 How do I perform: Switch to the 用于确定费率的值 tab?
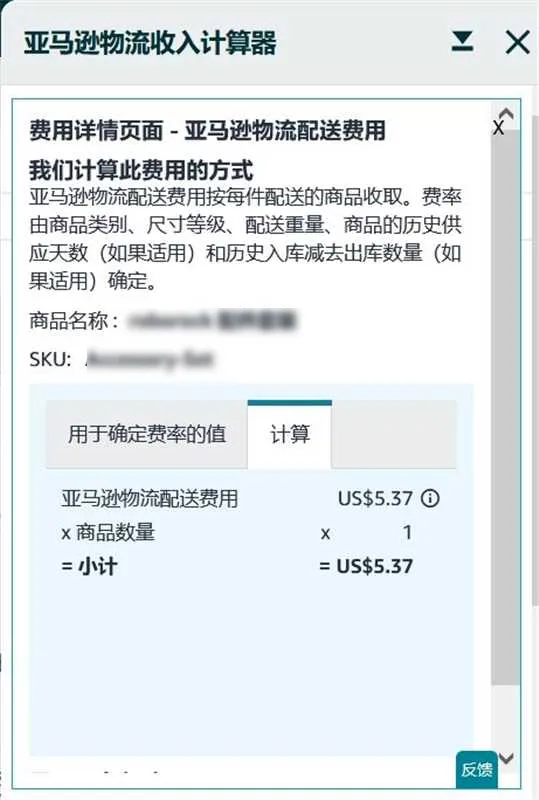(147, 434)
